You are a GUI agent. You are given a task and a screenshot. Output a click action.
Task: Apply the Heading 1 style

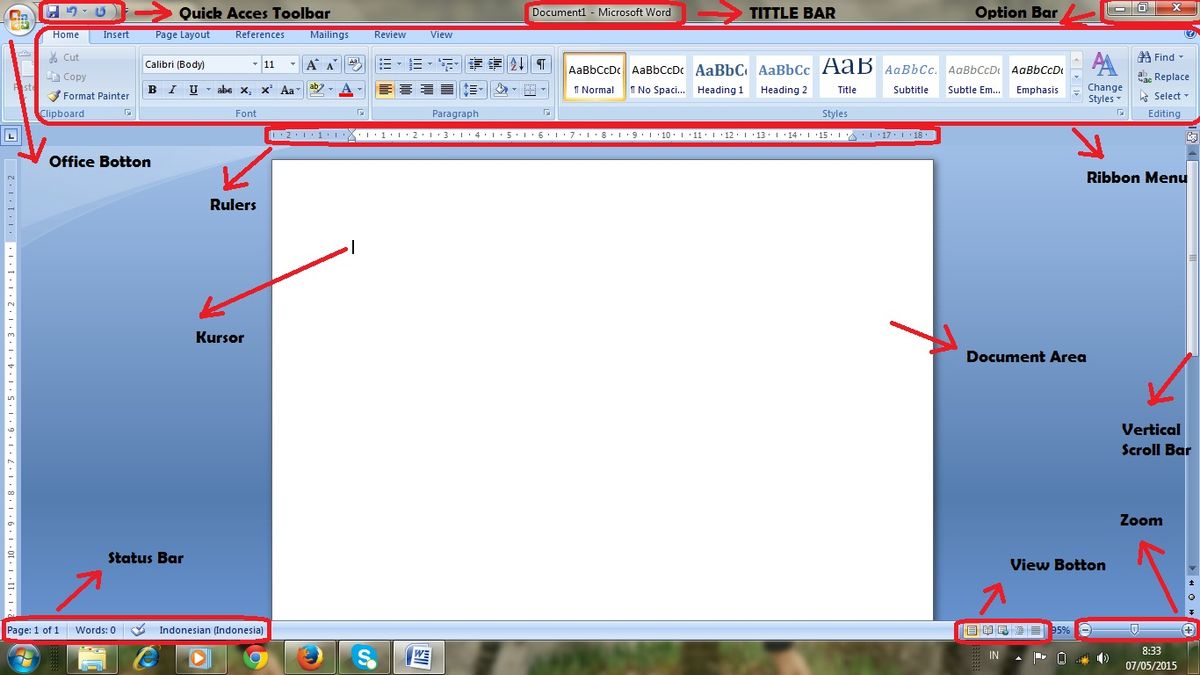(721, 77)
